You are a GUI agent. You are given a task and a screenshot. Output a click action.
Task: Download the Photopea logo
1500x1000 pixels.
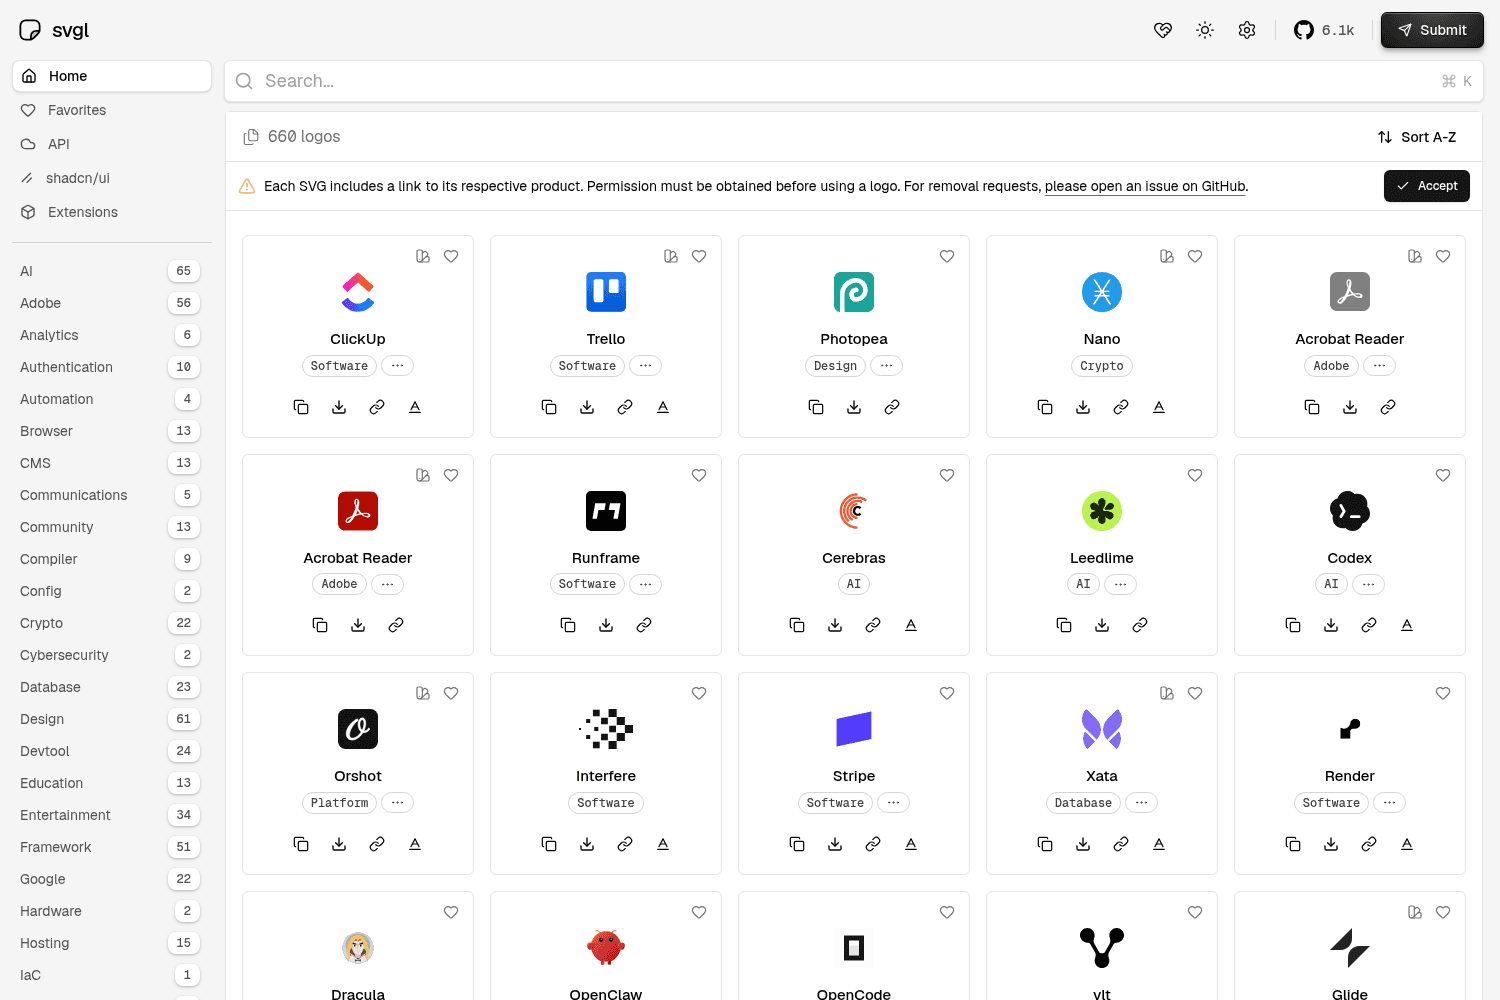pos(854,407)
